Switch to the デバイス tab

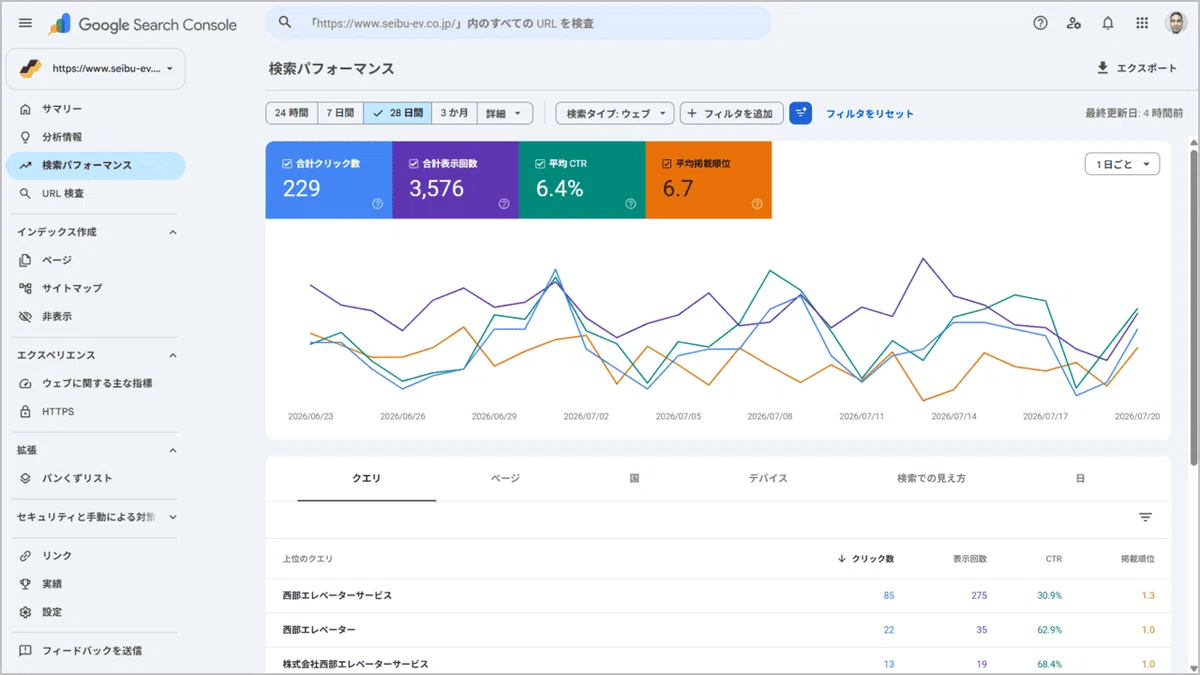(768, 479)
